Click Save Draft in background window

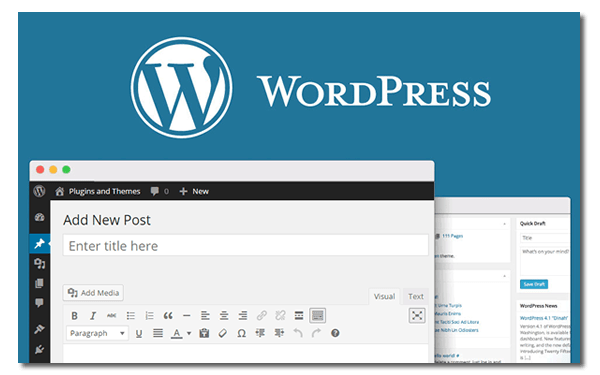click(534, 284)
